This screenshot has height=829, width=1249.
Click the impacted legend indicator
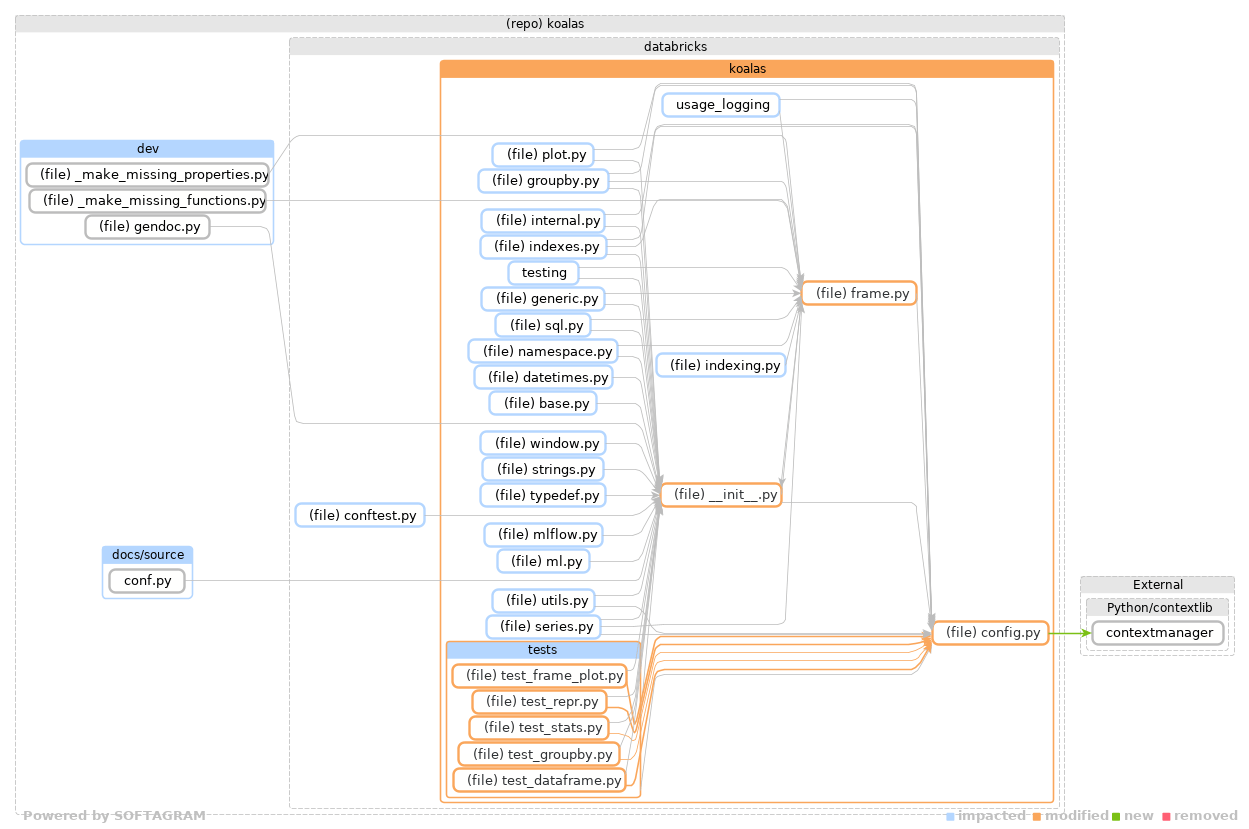[x=949, y=816]
